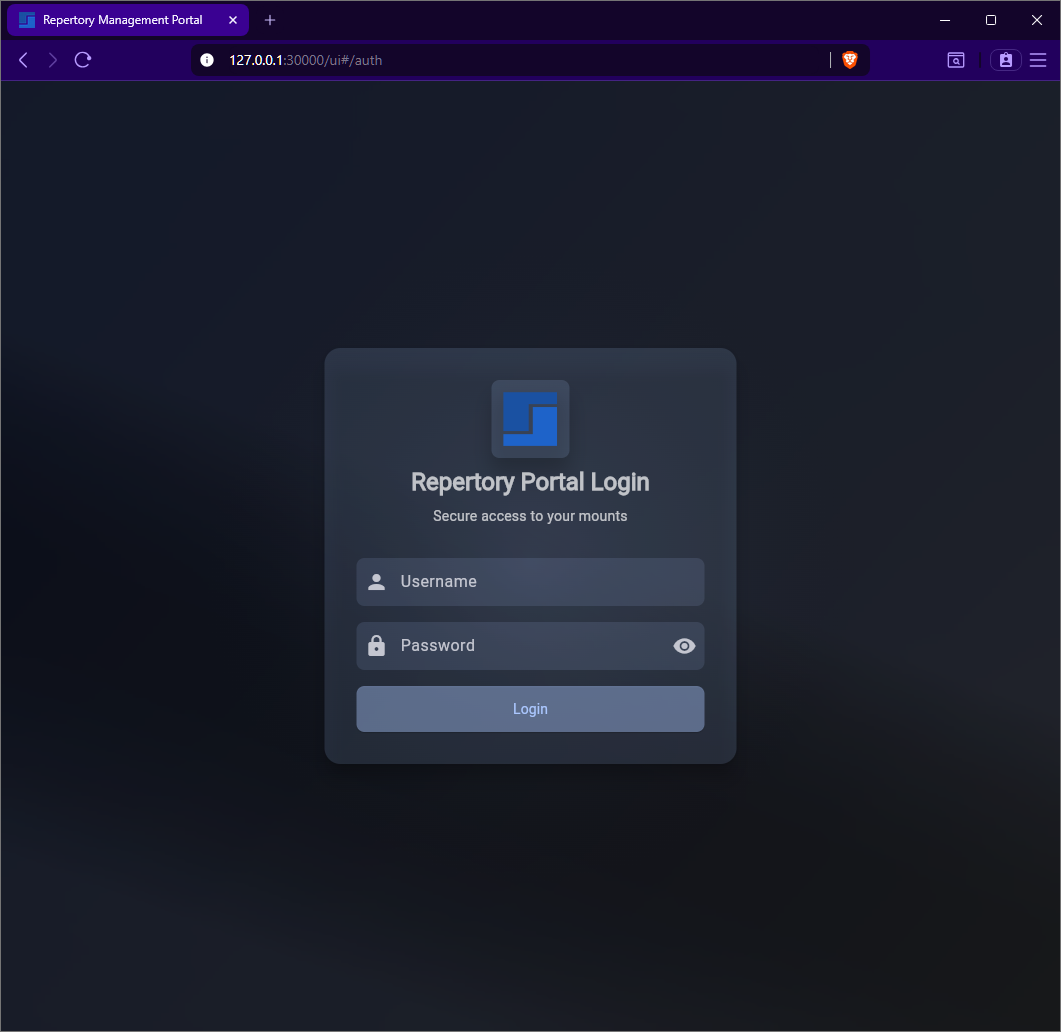This screenshot has width=1061, height=1032.
Task: Focus the Username input field
Action: pos(540,582)
